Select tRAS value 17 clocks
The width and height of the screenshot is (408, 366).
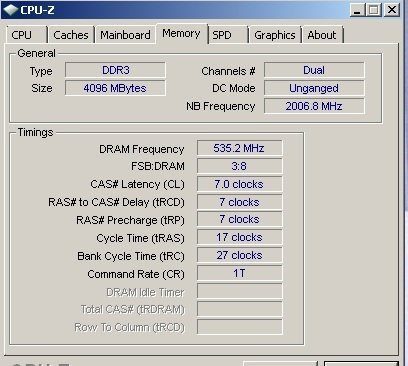tap(240, 237)
